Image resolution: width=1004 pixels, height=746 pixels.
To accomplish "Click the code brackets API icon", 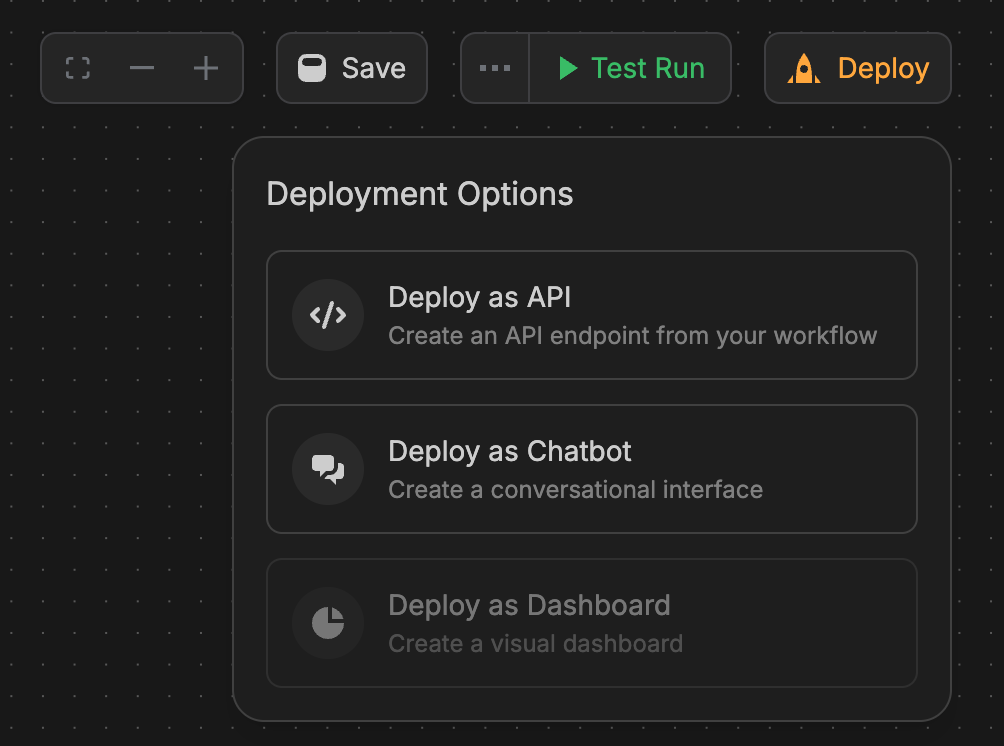I will (x=328, y=315).
